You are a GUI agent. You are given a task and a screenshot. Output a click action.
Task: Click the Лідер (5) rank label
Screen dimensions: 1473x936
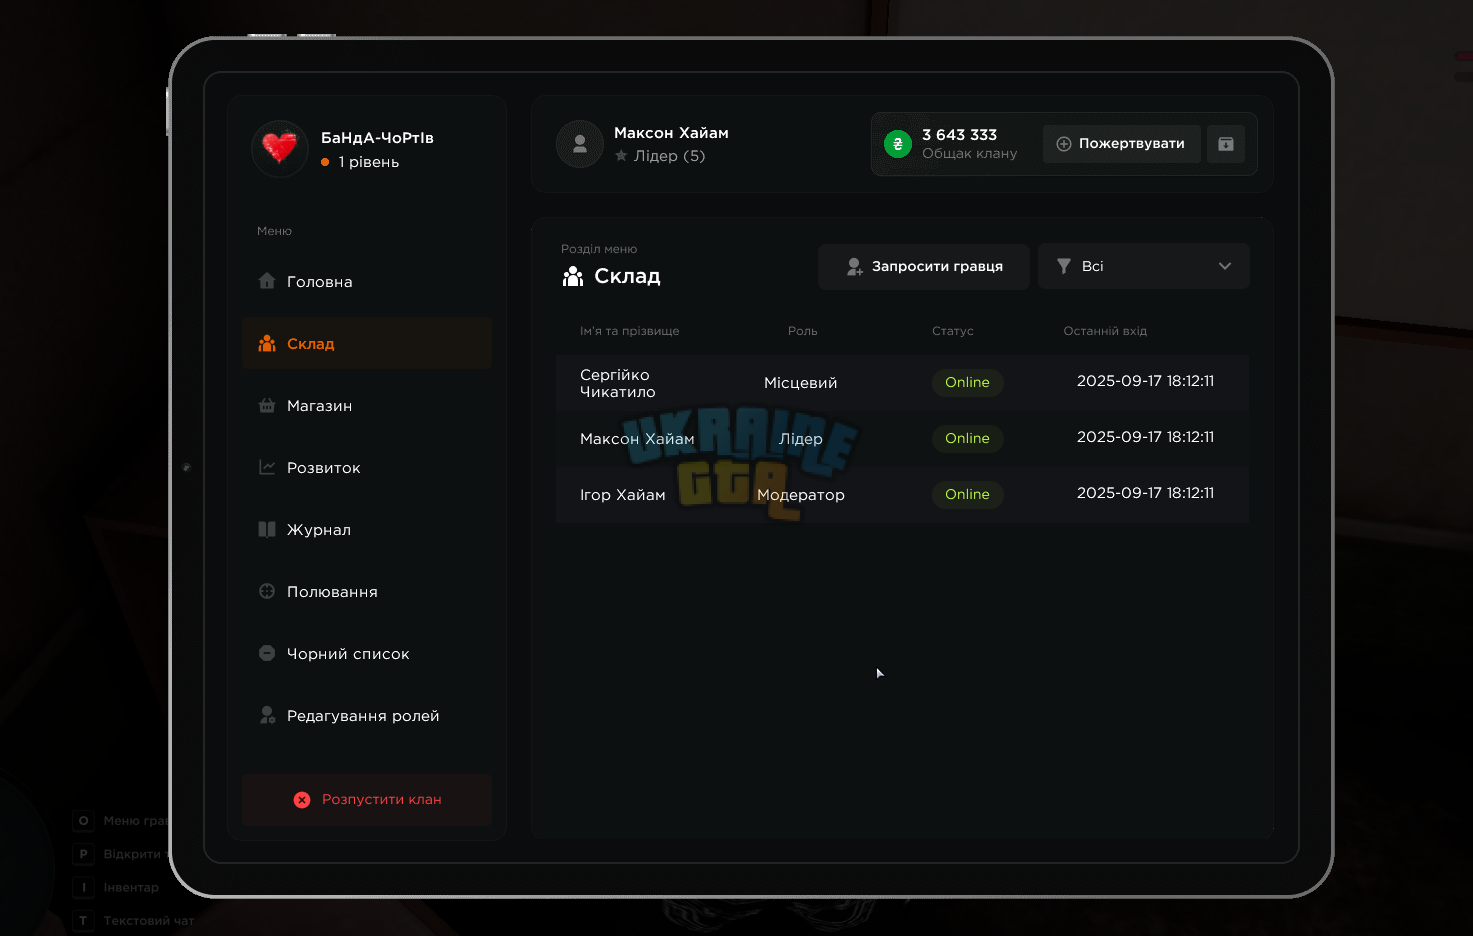pyautogui.click(x=669, y=156)
